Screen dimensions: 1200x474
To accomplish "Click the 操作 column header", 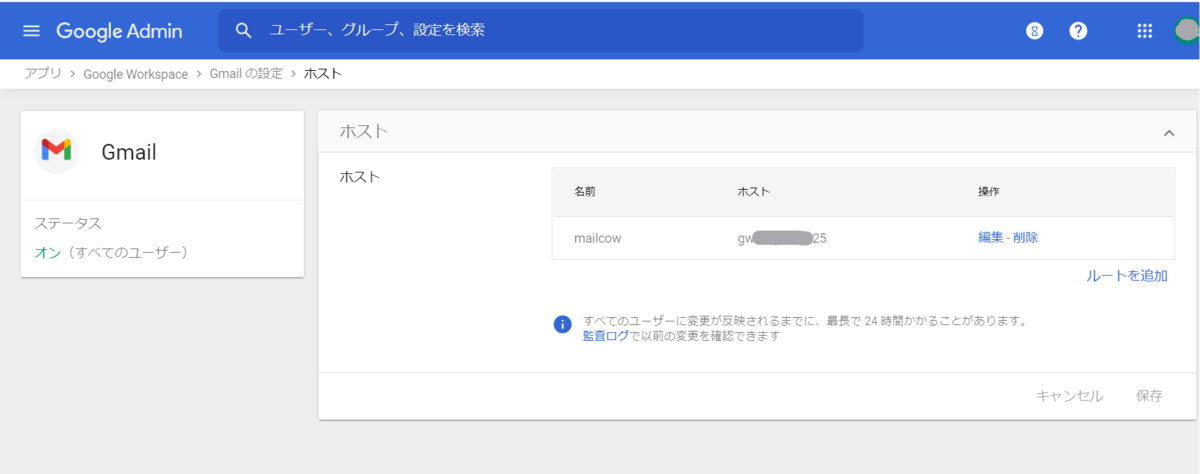I will pyautogui.click(x=989, y=191).
